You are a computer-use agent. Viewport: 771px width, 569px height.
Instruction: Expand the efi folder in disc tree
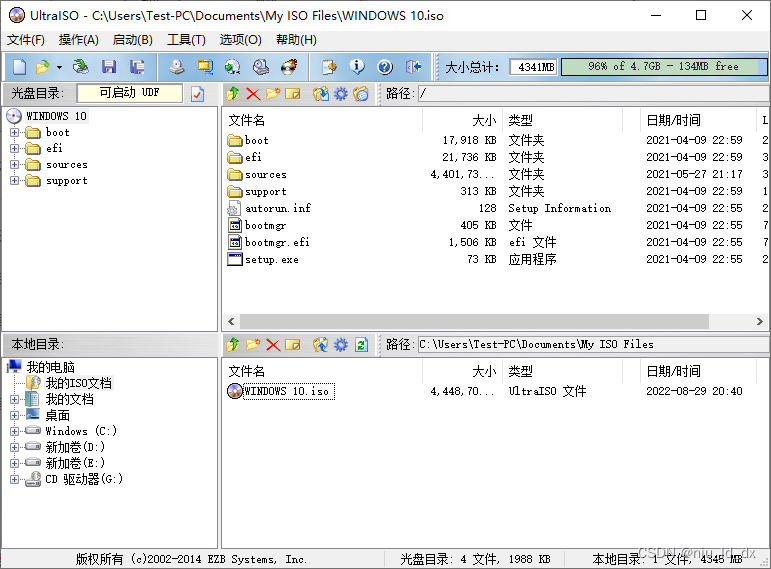[14, 149]
